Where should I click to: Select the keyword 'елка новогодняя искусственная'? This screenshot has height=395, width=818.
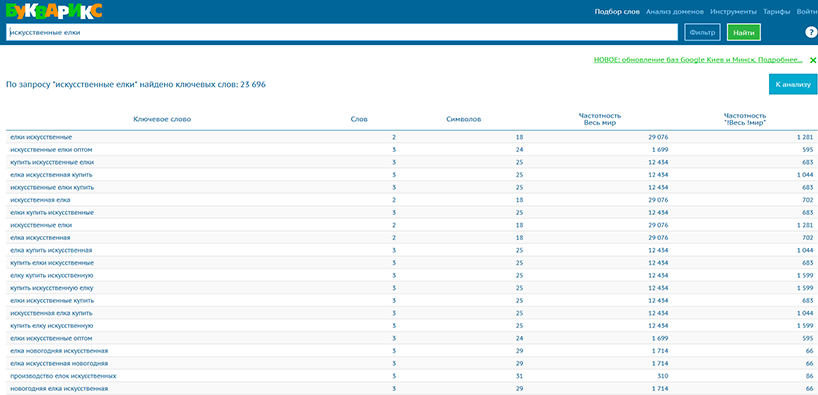(59, 351)
